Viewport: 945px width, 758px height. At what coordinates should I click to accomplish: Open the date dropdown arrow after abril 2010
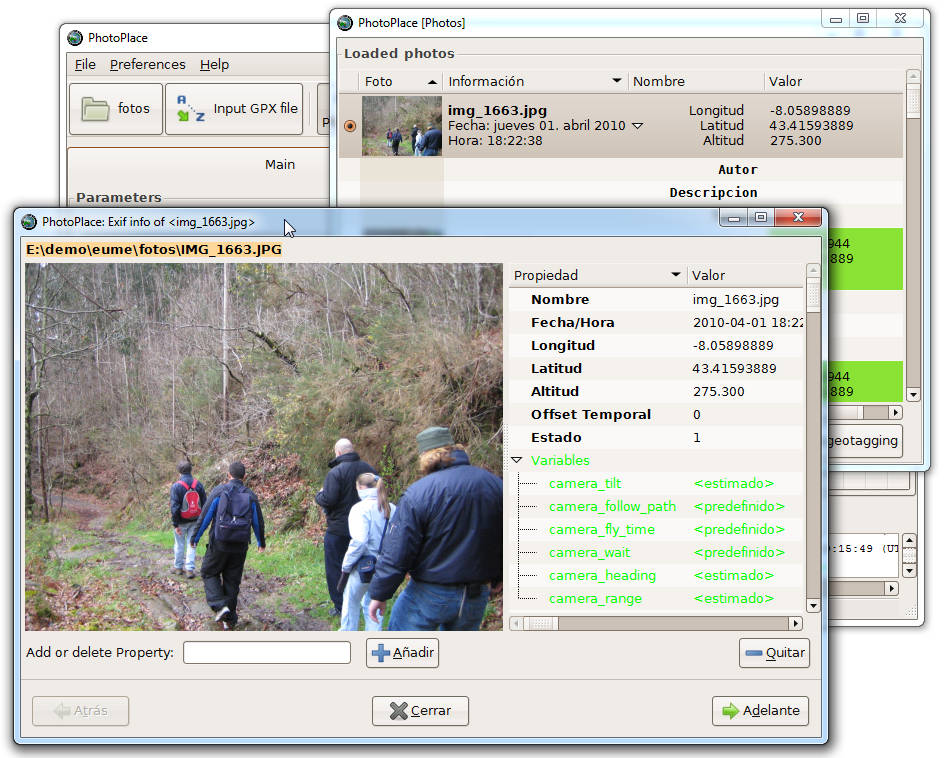[x=637, y=126]
